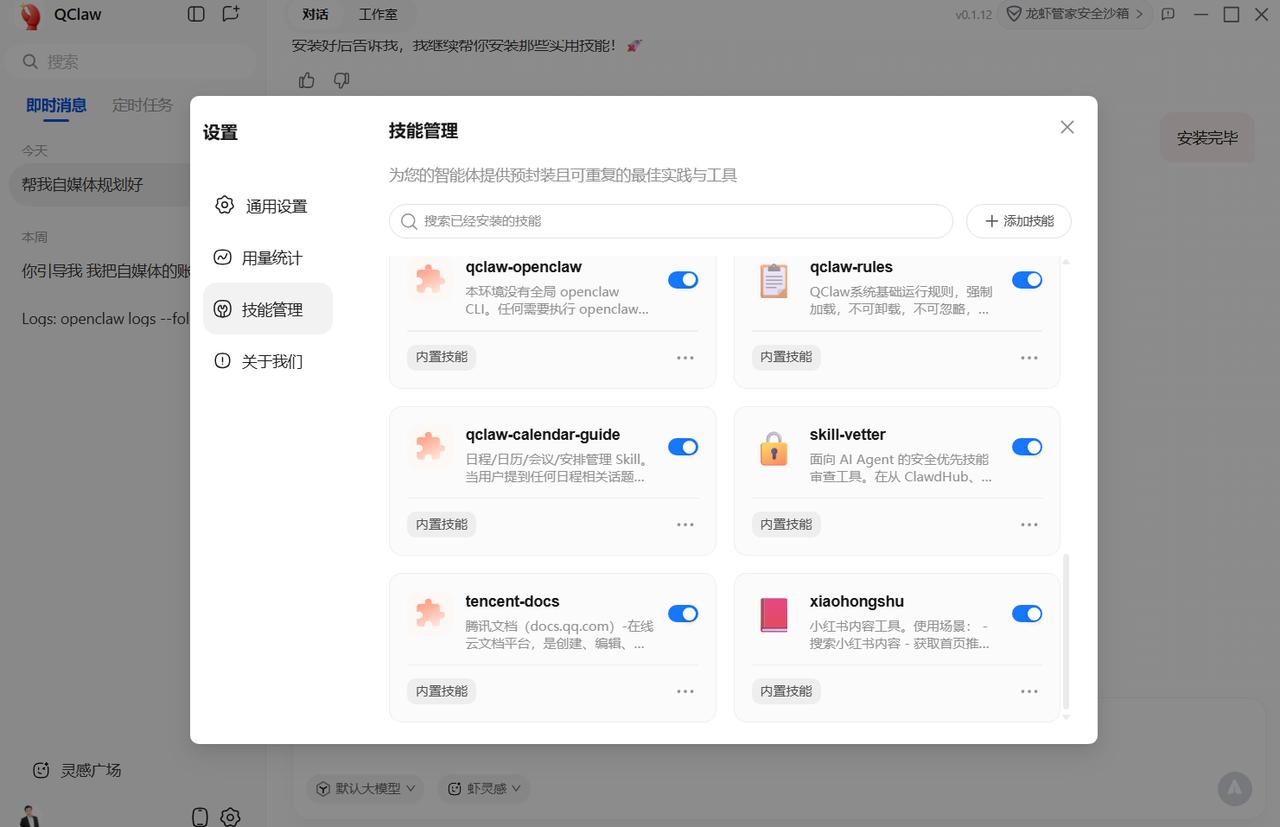Viewport: 1280px width, 827px height.
Task: Open 关于我们 in settings sidebar
Action: point(268,361)
